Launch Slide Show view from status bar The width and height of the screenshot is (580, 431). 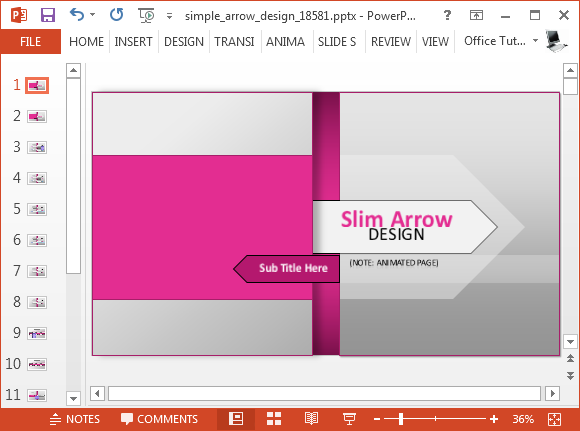349,419
